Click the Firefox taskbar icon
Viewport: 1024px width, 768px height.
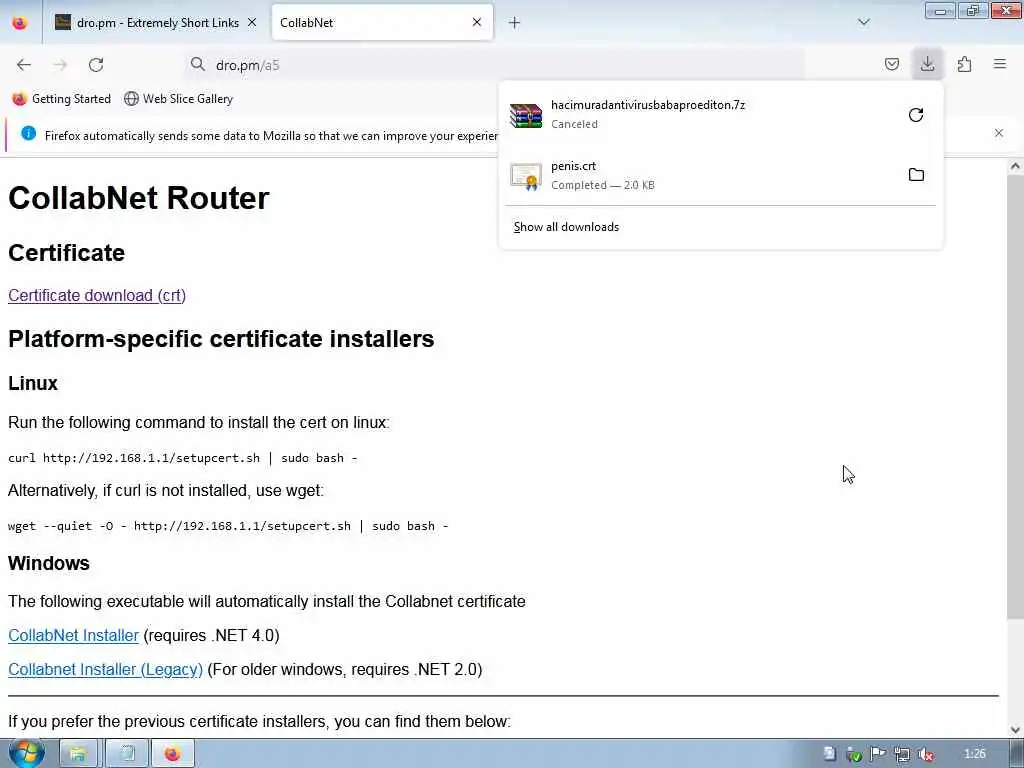tap(172, 754)
